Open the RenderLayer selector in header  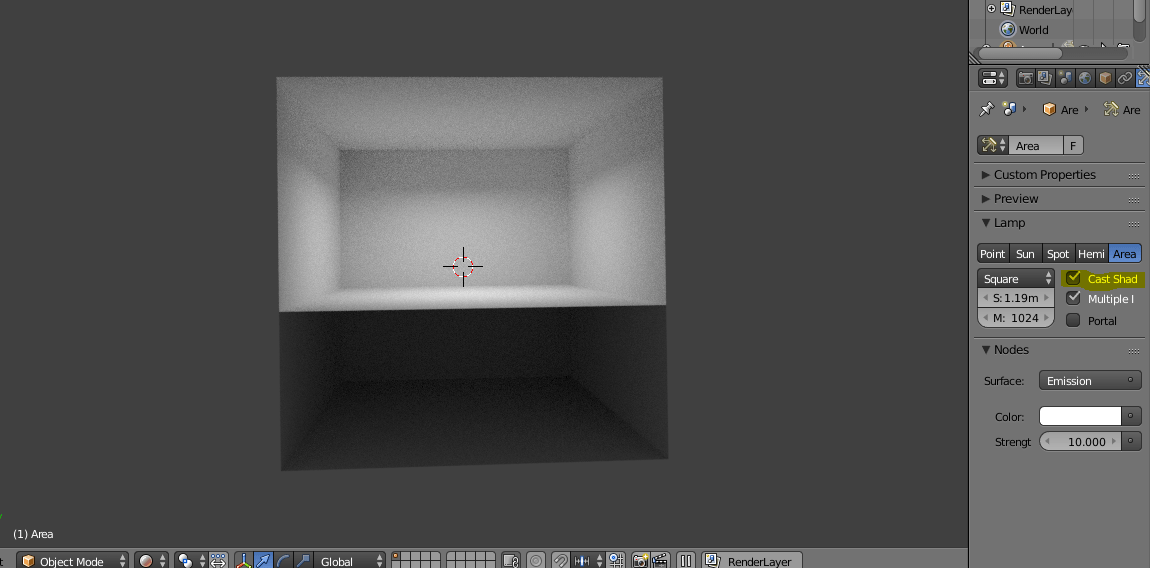click(752, 561)
